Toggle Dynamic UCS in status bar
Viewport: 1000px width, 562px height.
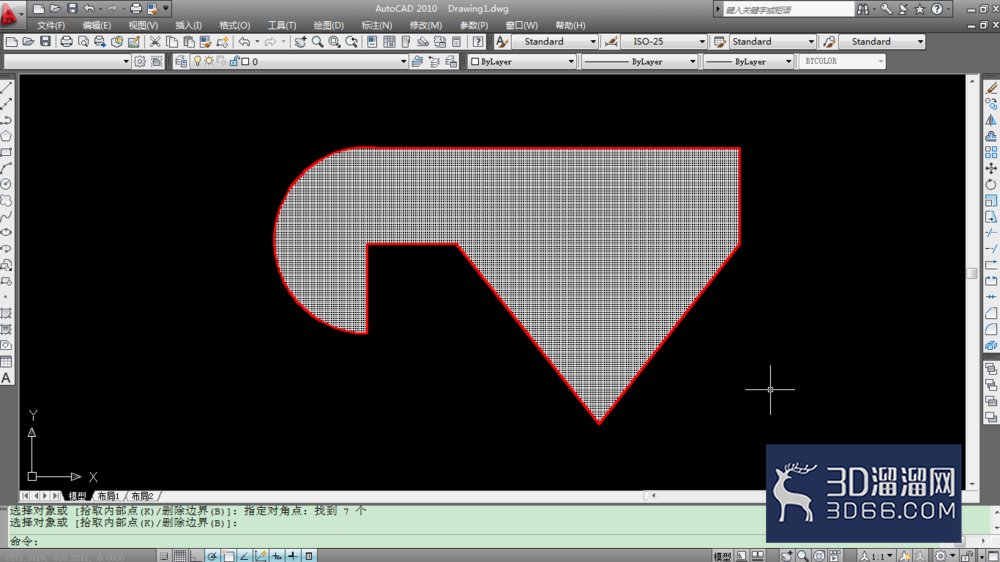point(261,556)
